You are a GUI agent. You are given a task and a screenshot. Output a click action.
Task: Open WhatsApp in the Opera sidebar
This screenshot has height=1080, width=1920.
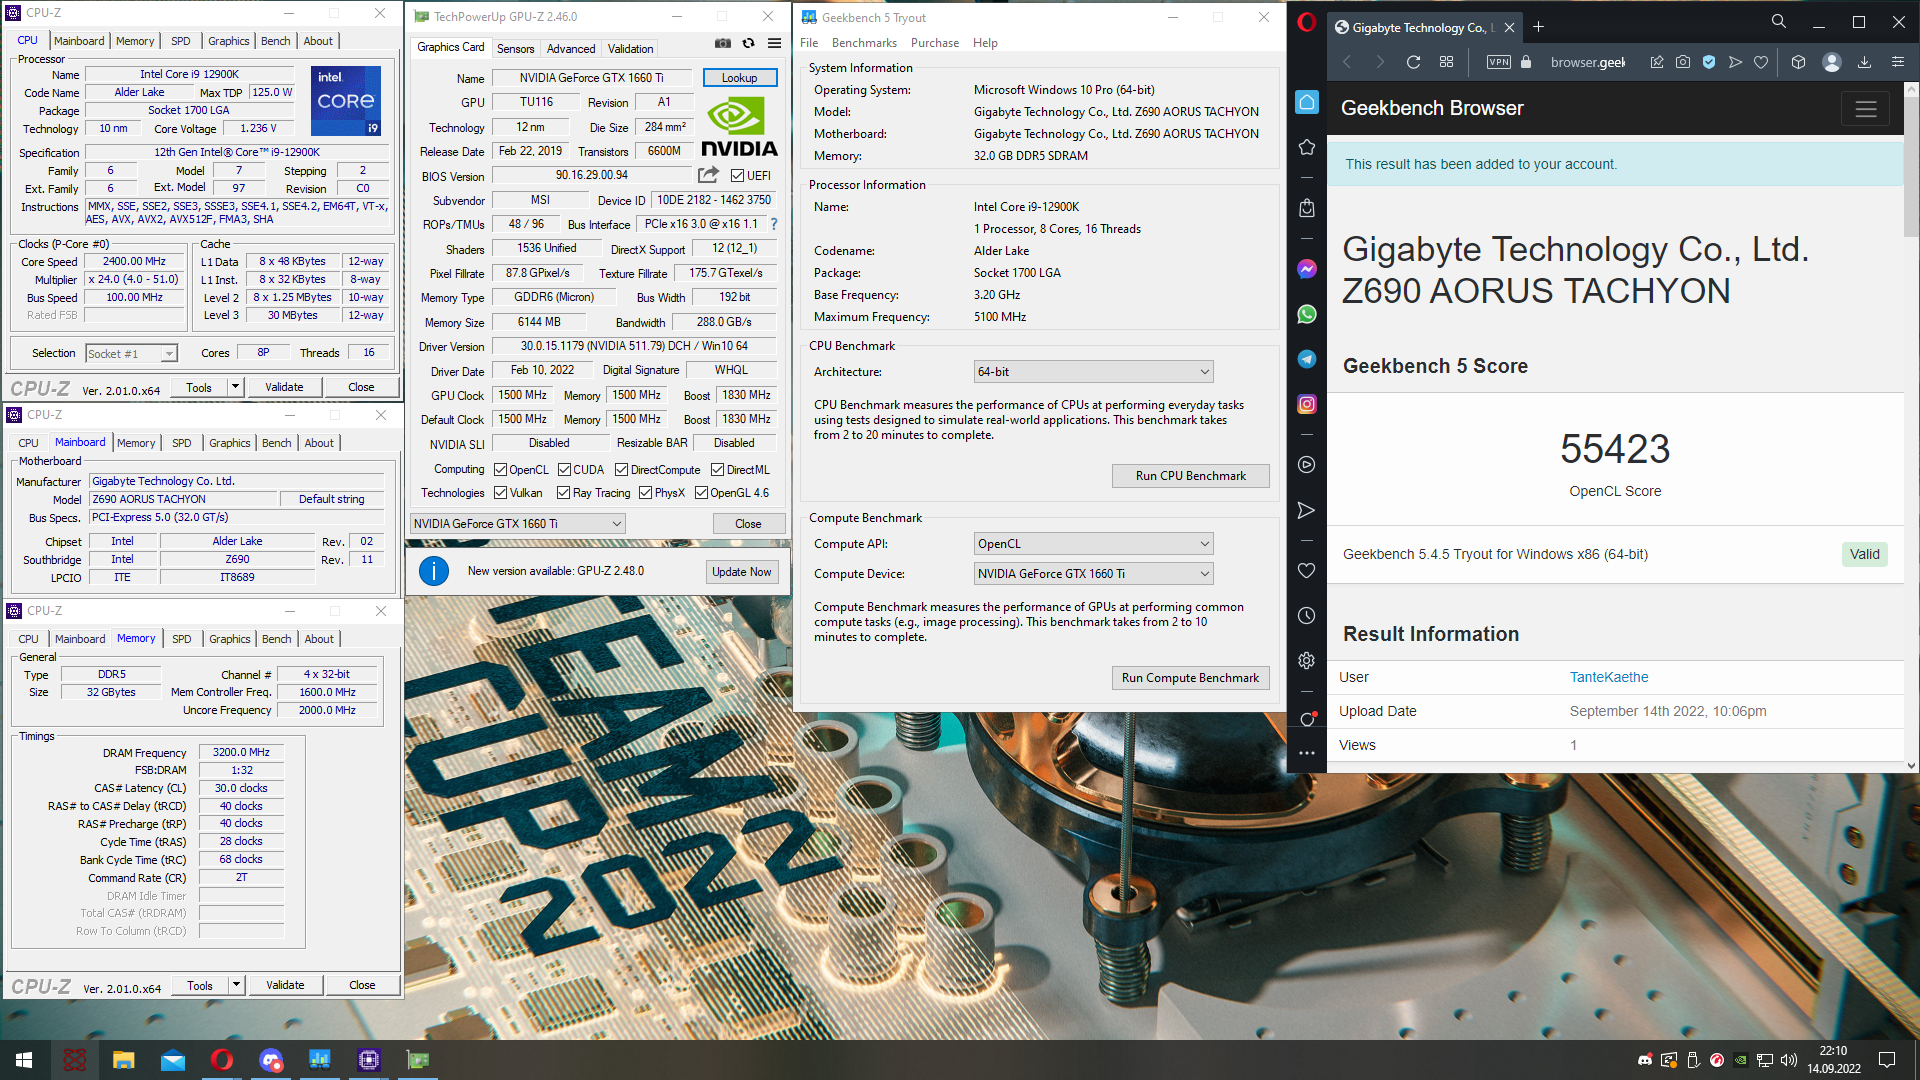click(1306, 314)
